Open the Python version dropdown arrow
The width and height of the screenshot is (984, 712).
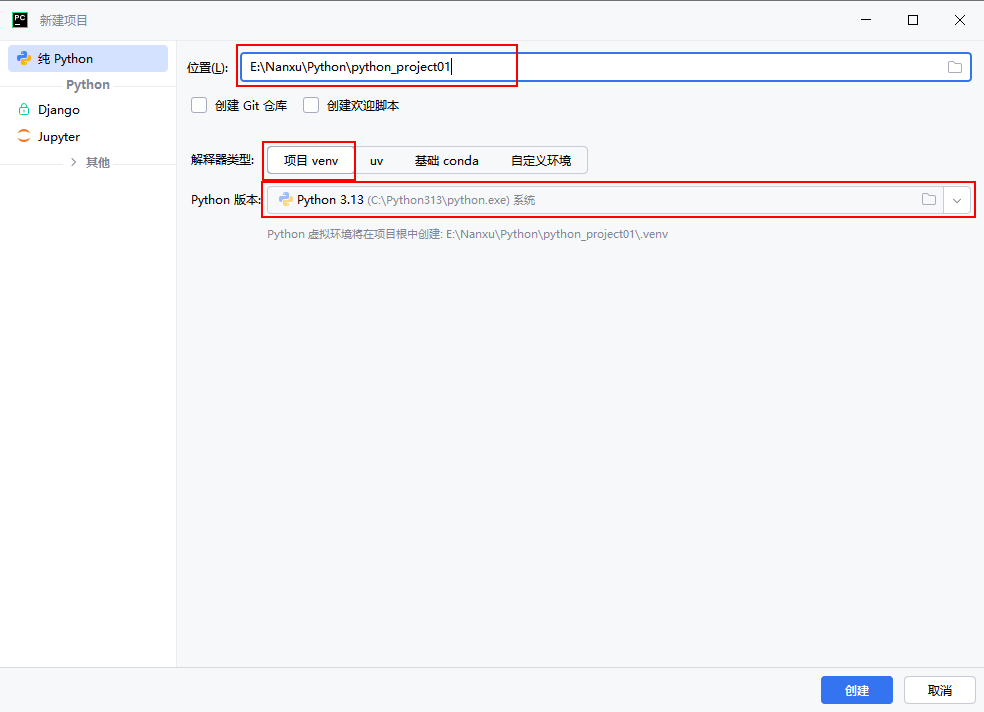tap(957, 200)
